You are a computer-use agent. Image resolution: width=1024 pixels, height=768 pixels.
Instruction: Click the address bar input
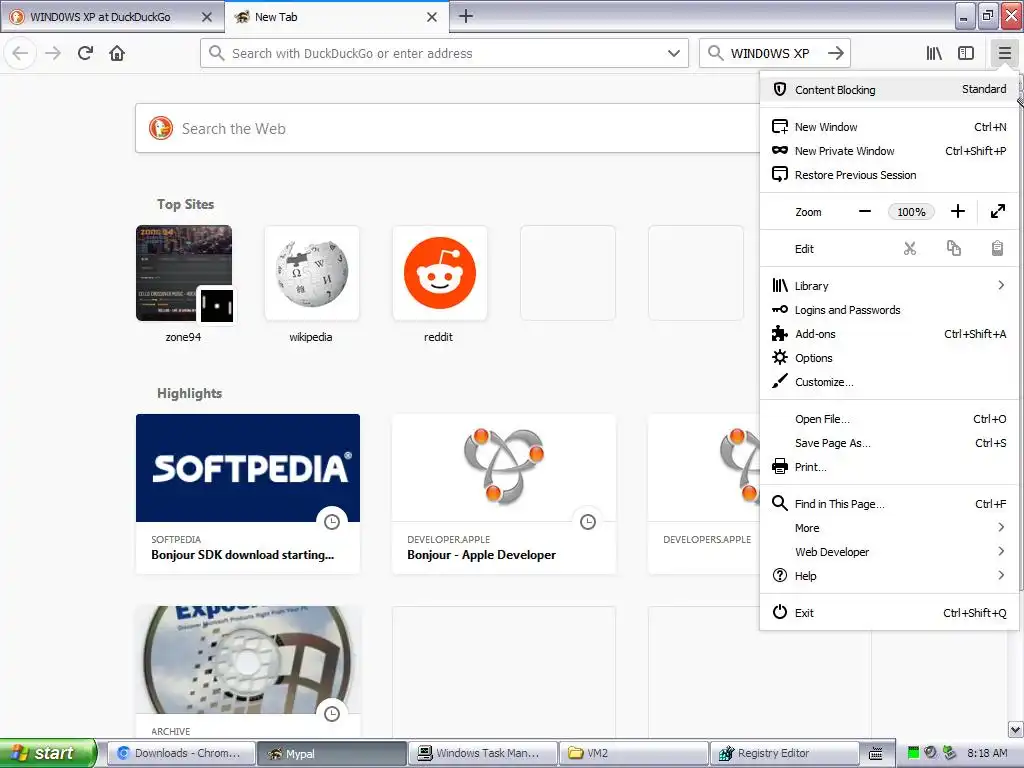pos(444,53)
